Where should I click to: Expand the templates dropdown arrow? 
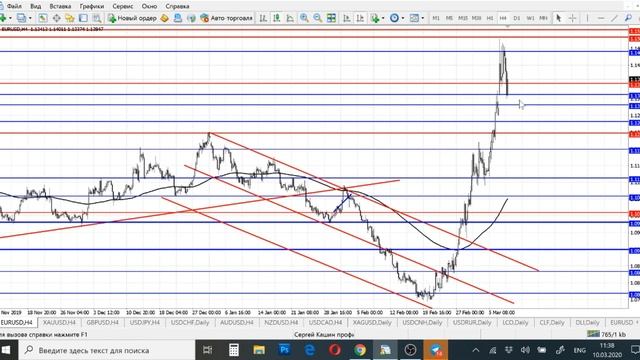point(422,18)
